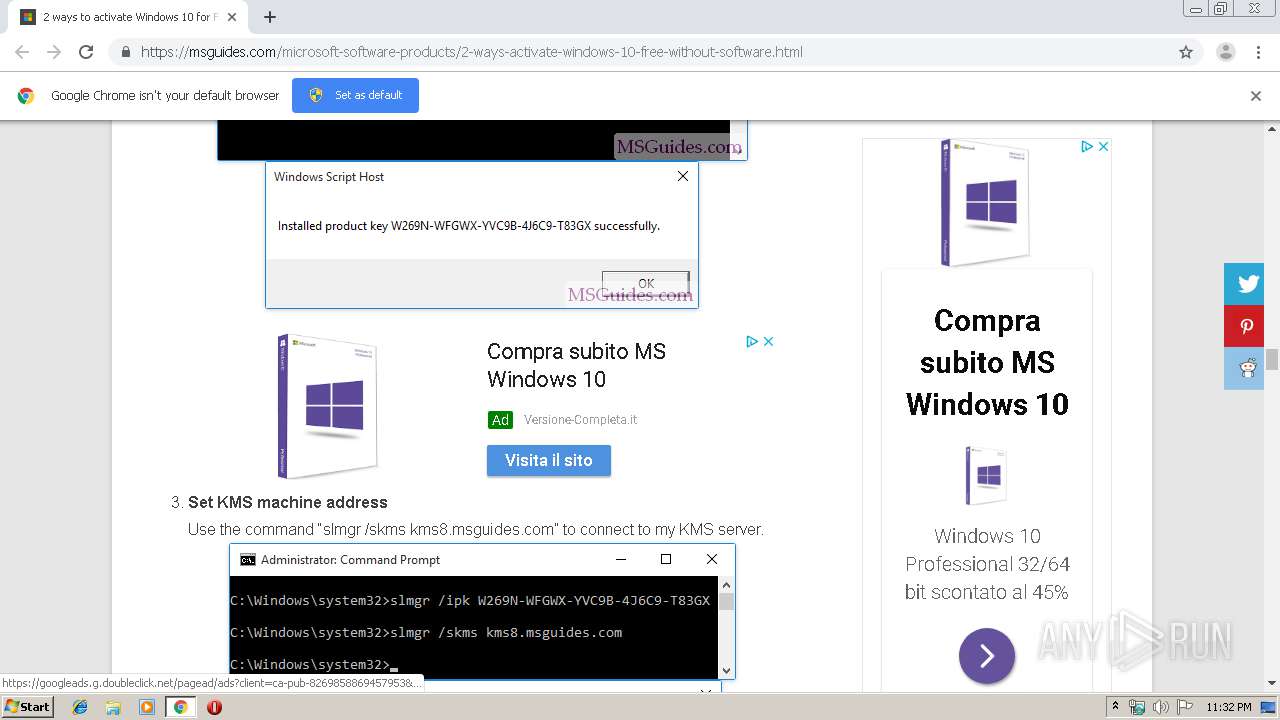This screenshot has height=720, width=1280.
Task: Click Windows Script Host dialog screenshot
Action: [x=482, y=235]
